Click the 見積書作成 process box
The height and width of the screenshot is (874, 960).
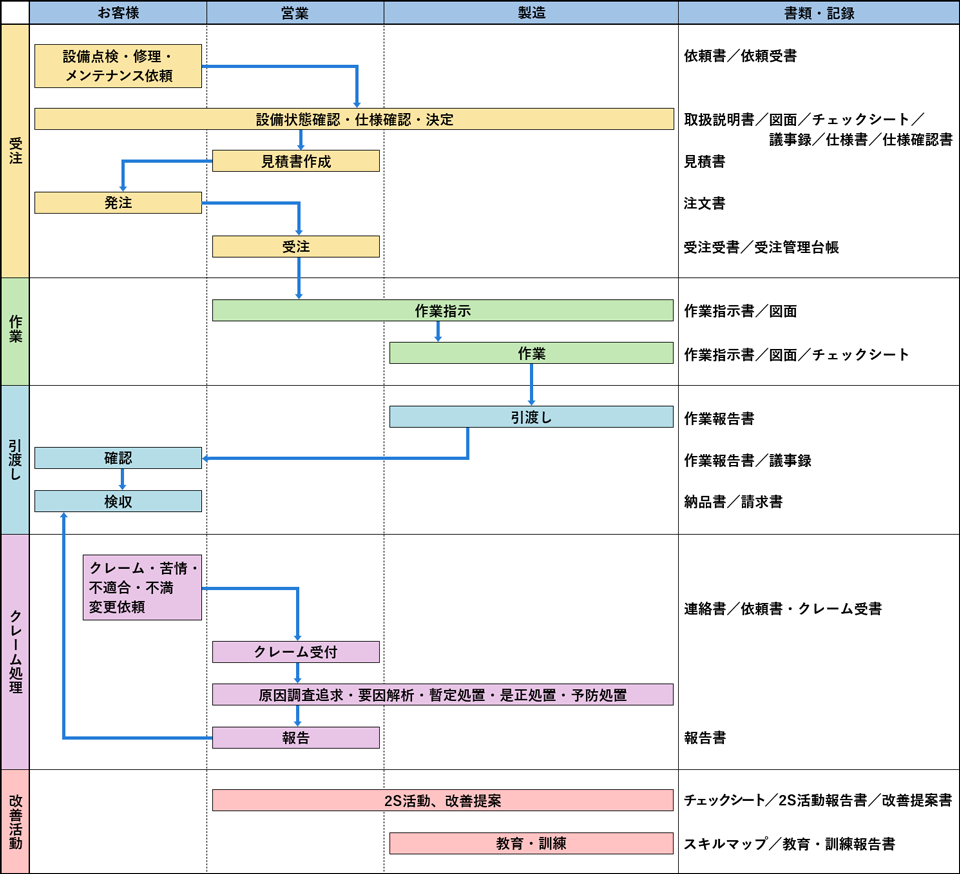[296, 161]
